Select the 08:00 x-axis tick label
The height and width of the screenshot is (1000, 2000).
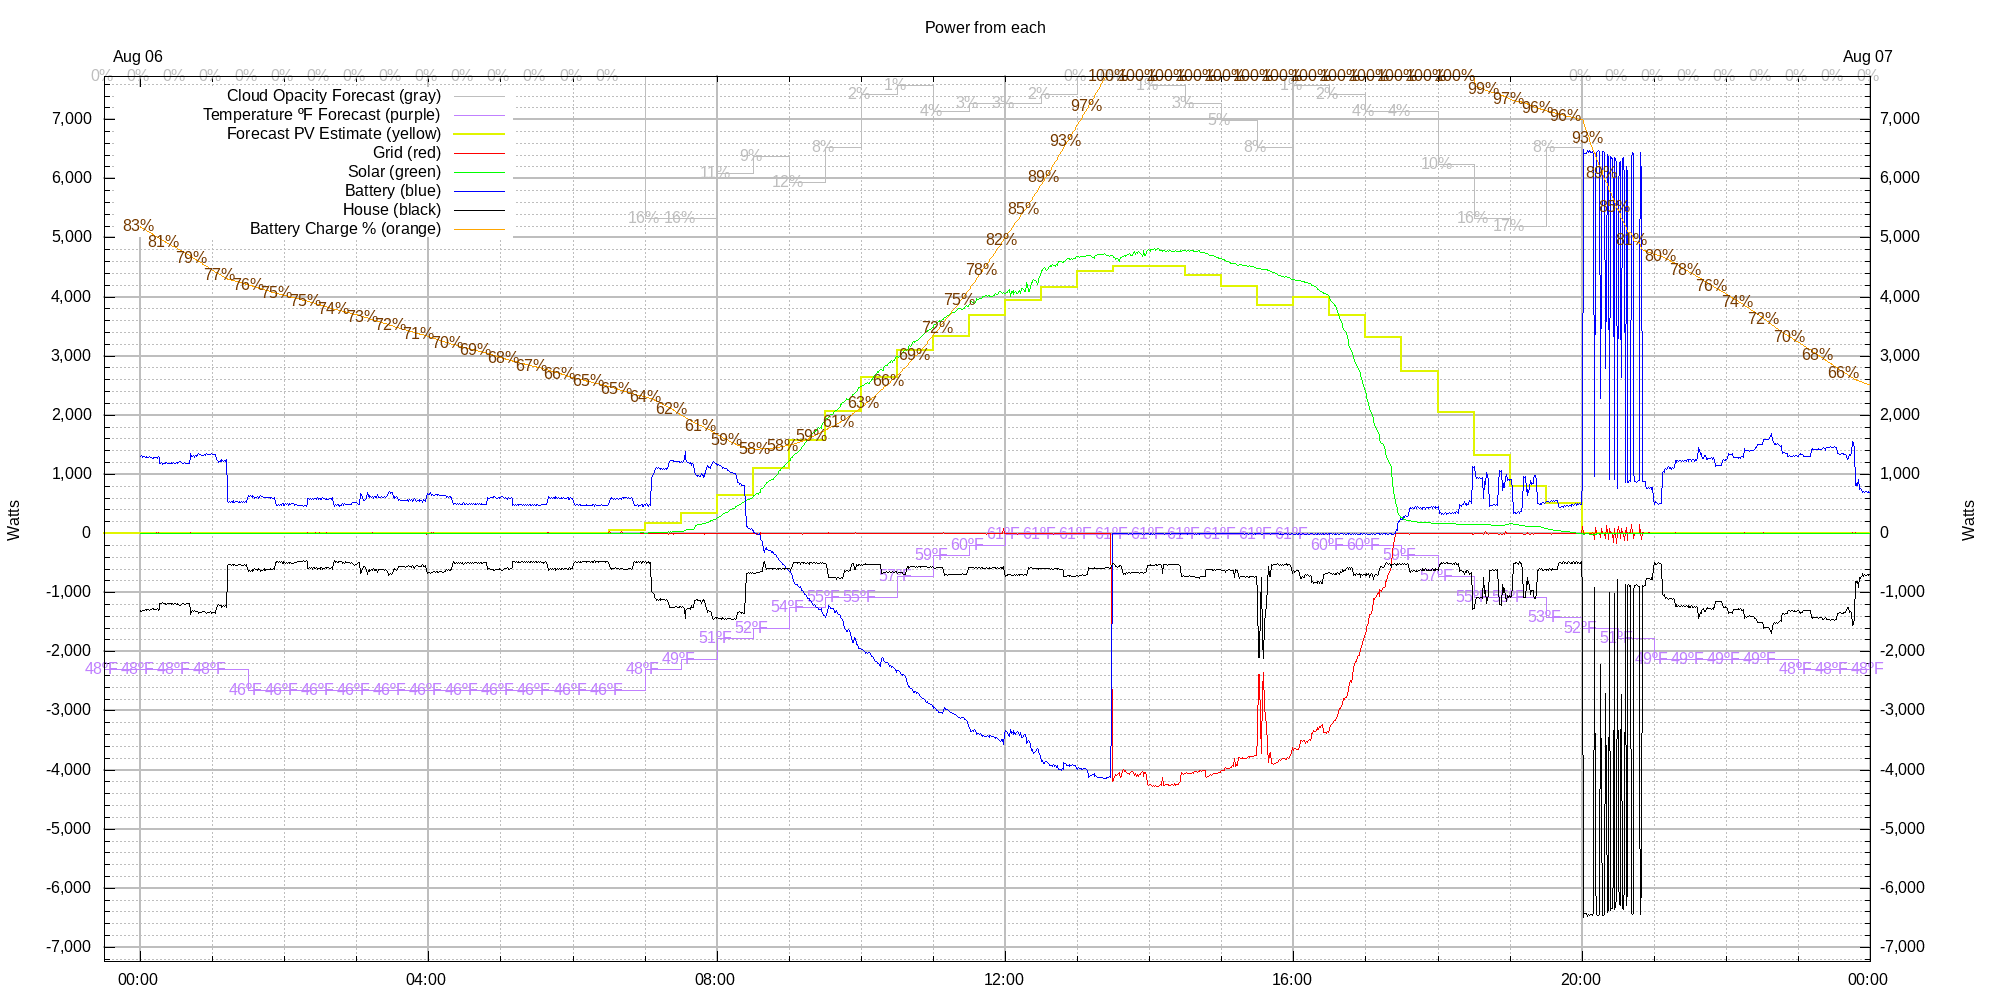(715, 980)
